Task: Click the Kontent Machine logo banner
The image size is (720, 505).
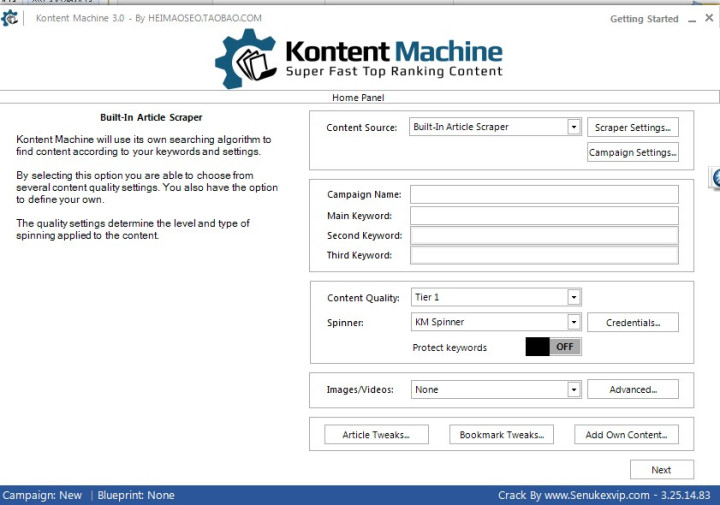Action: pyautogui.click(x=359, y=58)
